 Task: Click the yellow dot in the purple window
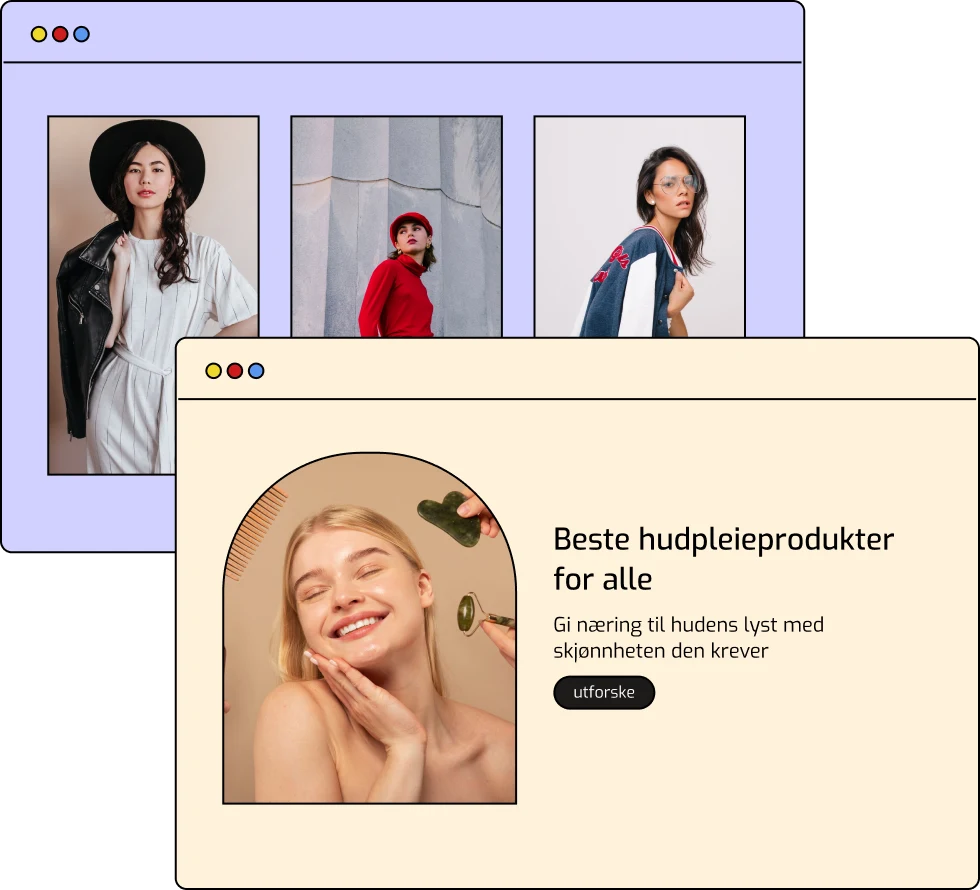point(39,34)
